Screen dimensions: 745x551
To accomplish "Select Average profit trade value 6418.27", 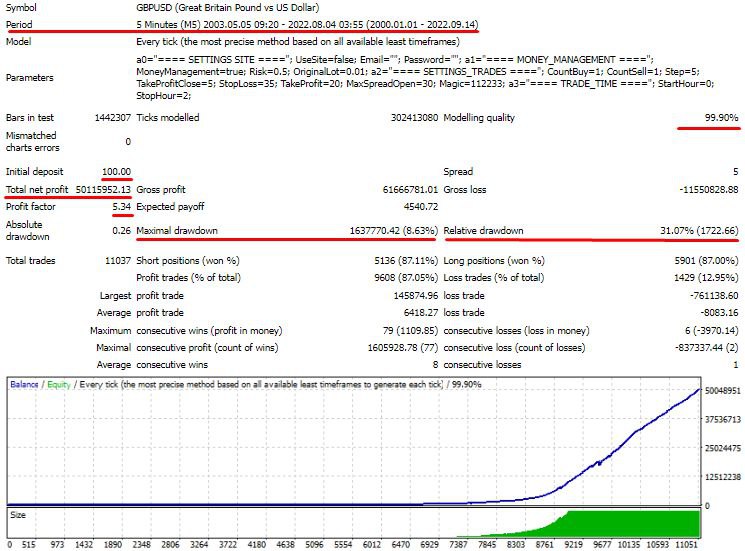I will tap(420, 313).
